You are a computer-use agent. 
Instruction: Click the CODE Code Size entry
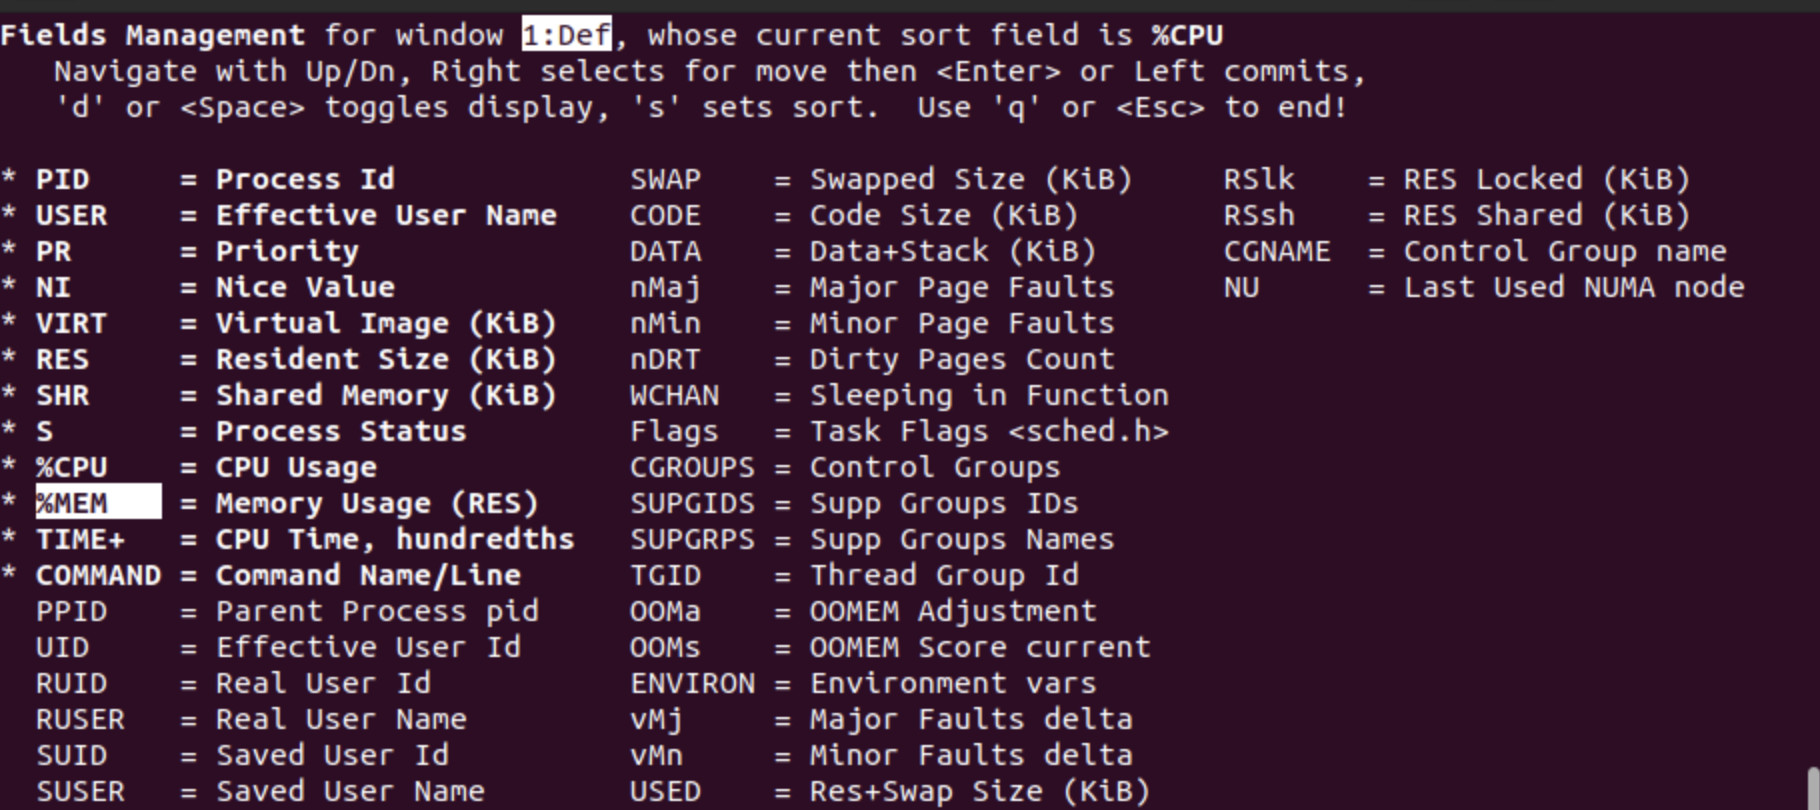coord(665,215)
